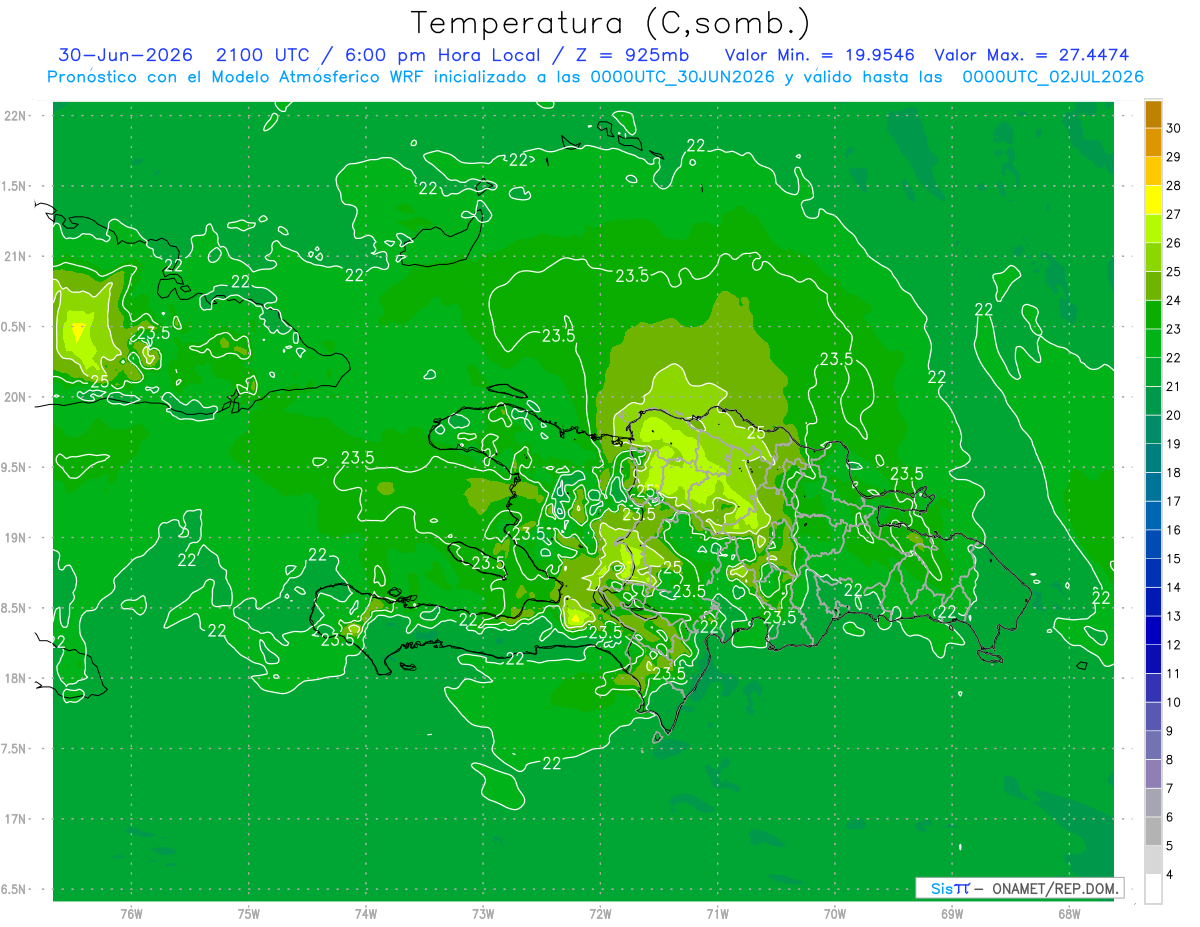Click the "30" value on color scale
Viewport: 1200px width, 927px height.
pyautogui.click(x=1174, y=128)
